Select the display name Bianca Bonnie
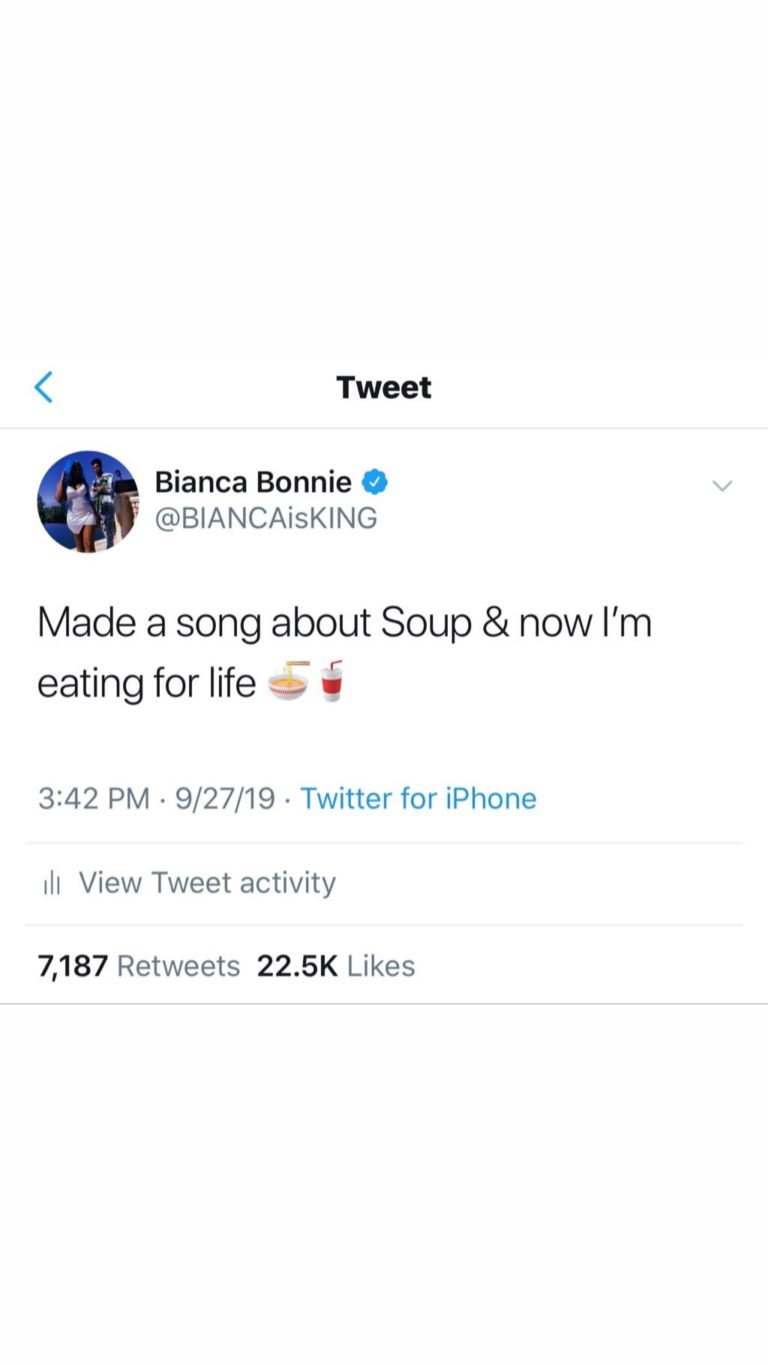This screenshot has height=1365, width=768. (x=253, y=481)
